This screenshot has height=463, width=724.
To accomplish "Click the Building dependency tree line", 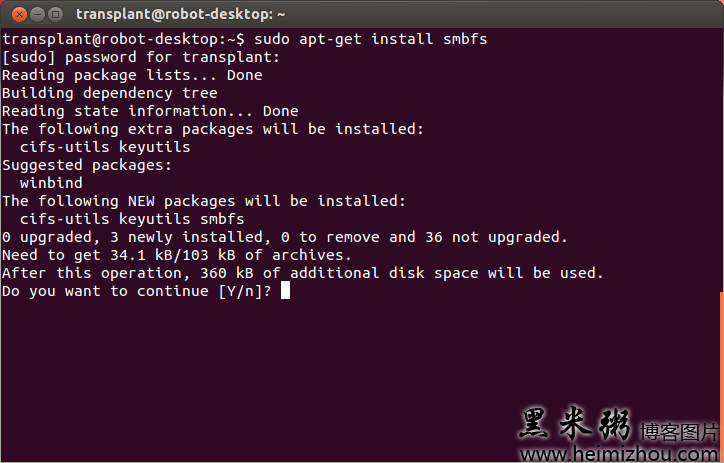I will click(109, 93).
